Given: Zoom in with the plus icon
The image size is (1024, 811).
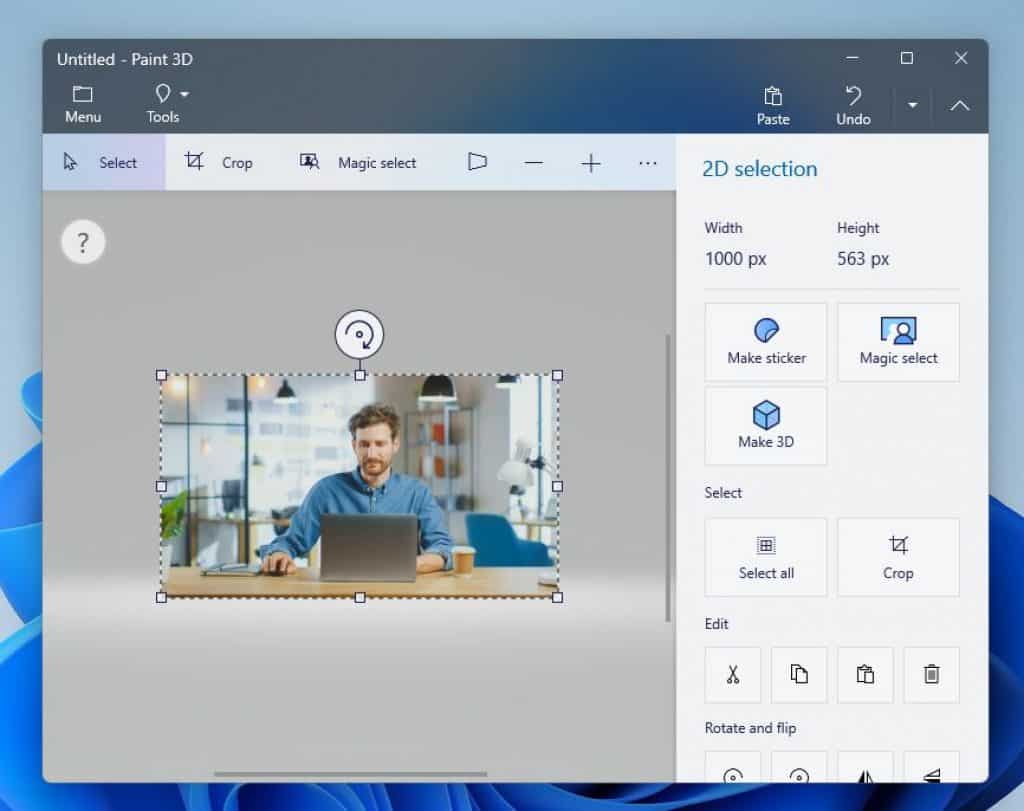Looking at the screenshot, I should (590, 163).
